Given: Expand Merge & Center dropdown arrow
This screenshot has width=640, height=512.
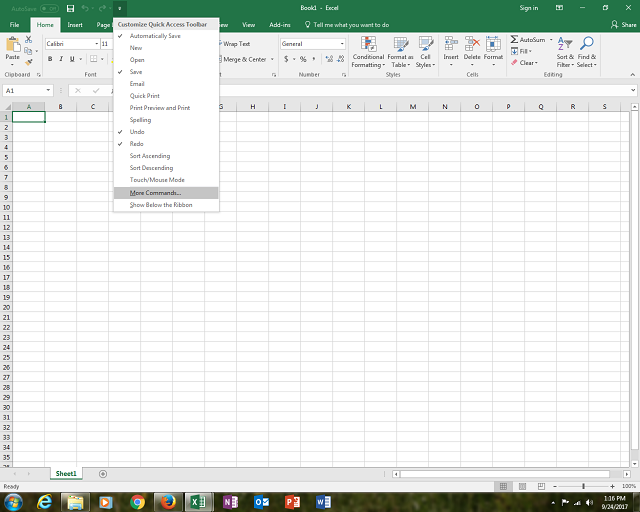Looking at the screenshot, I should (x=272, y=59).
